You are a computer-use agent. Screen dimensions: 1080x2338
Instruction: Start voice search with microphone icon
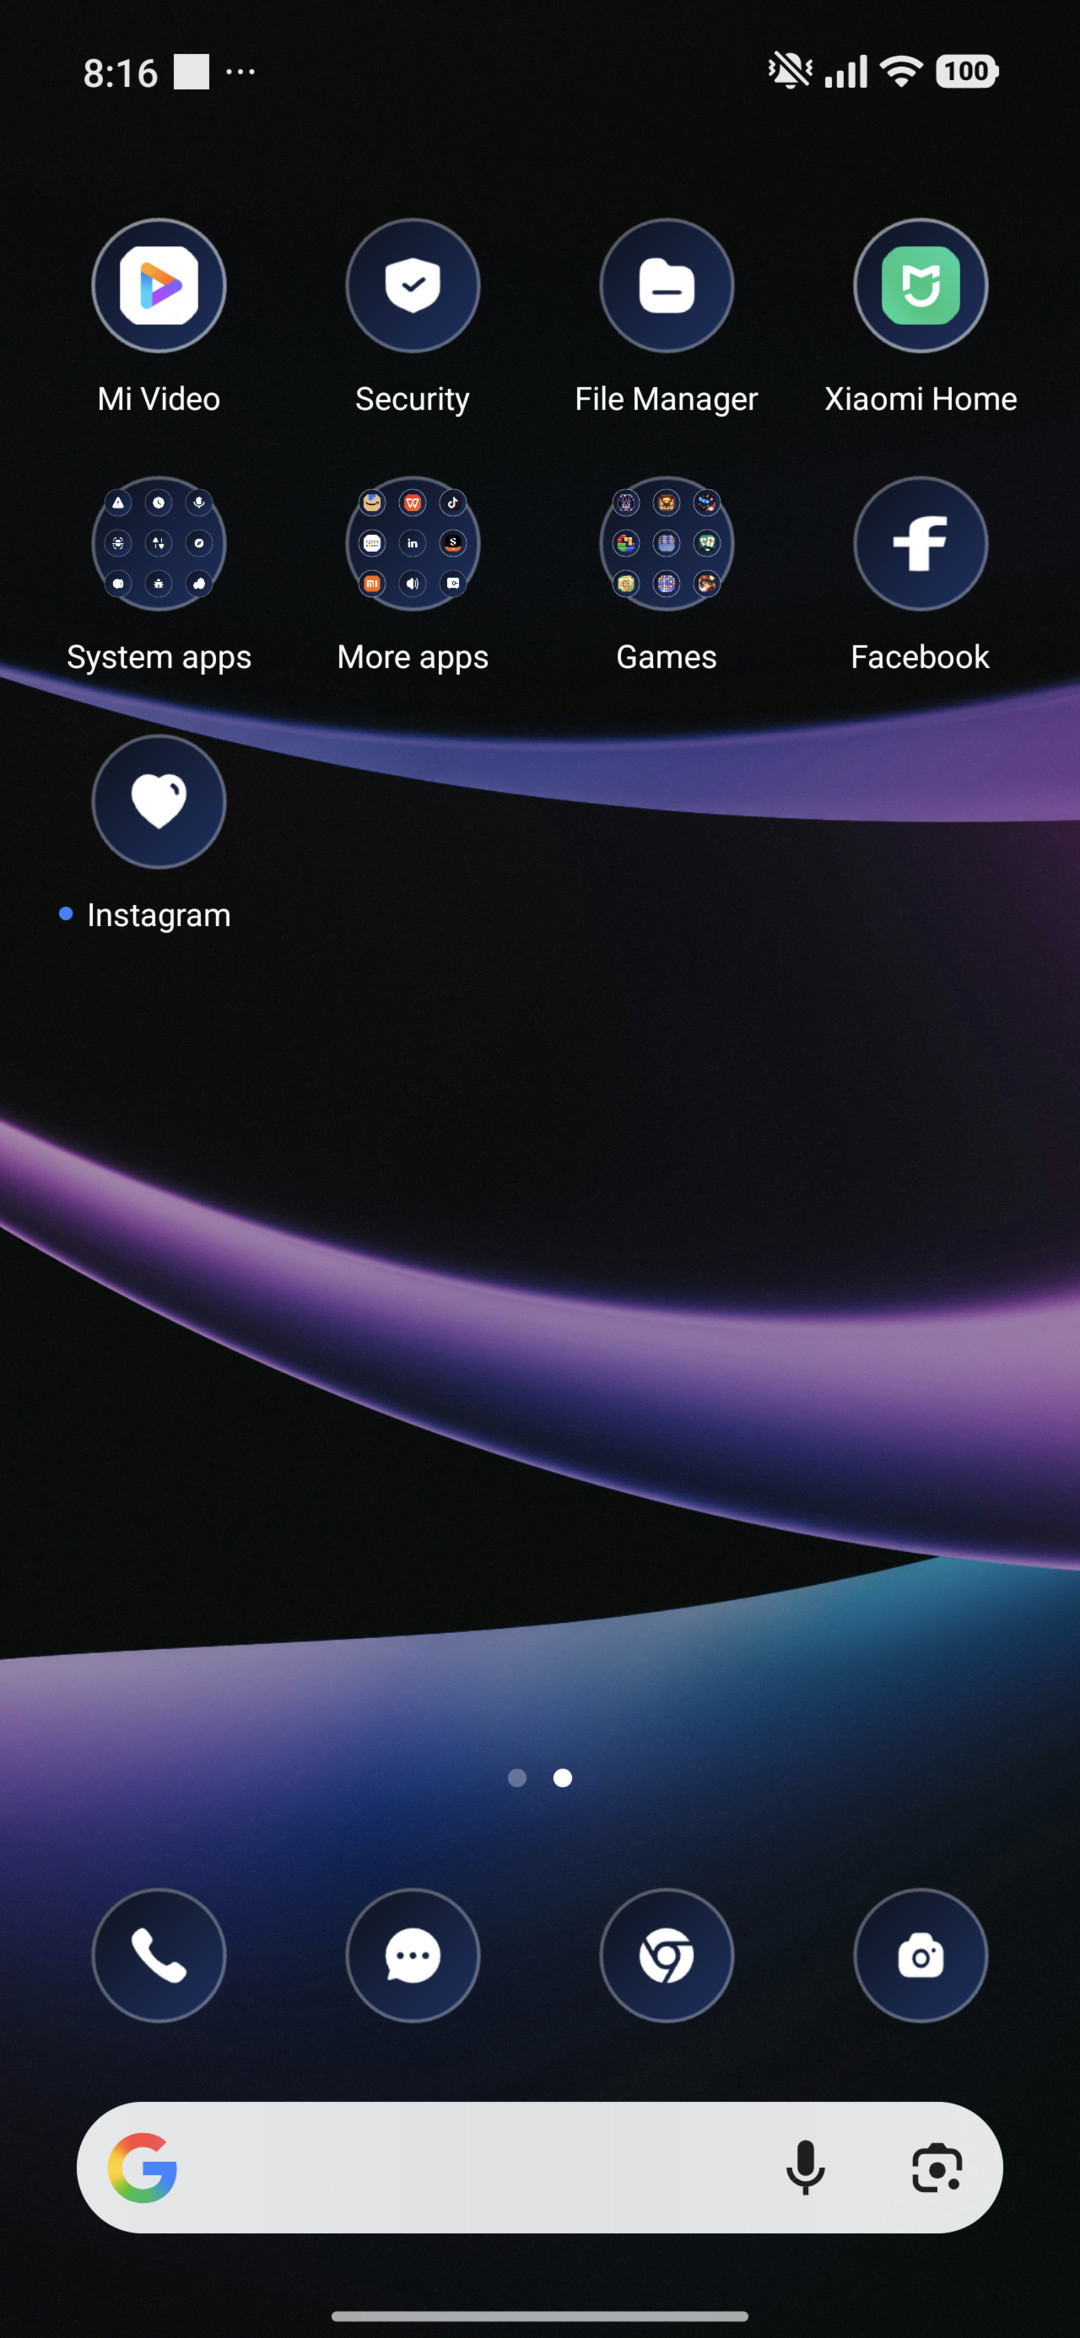tap(805, 2168)
